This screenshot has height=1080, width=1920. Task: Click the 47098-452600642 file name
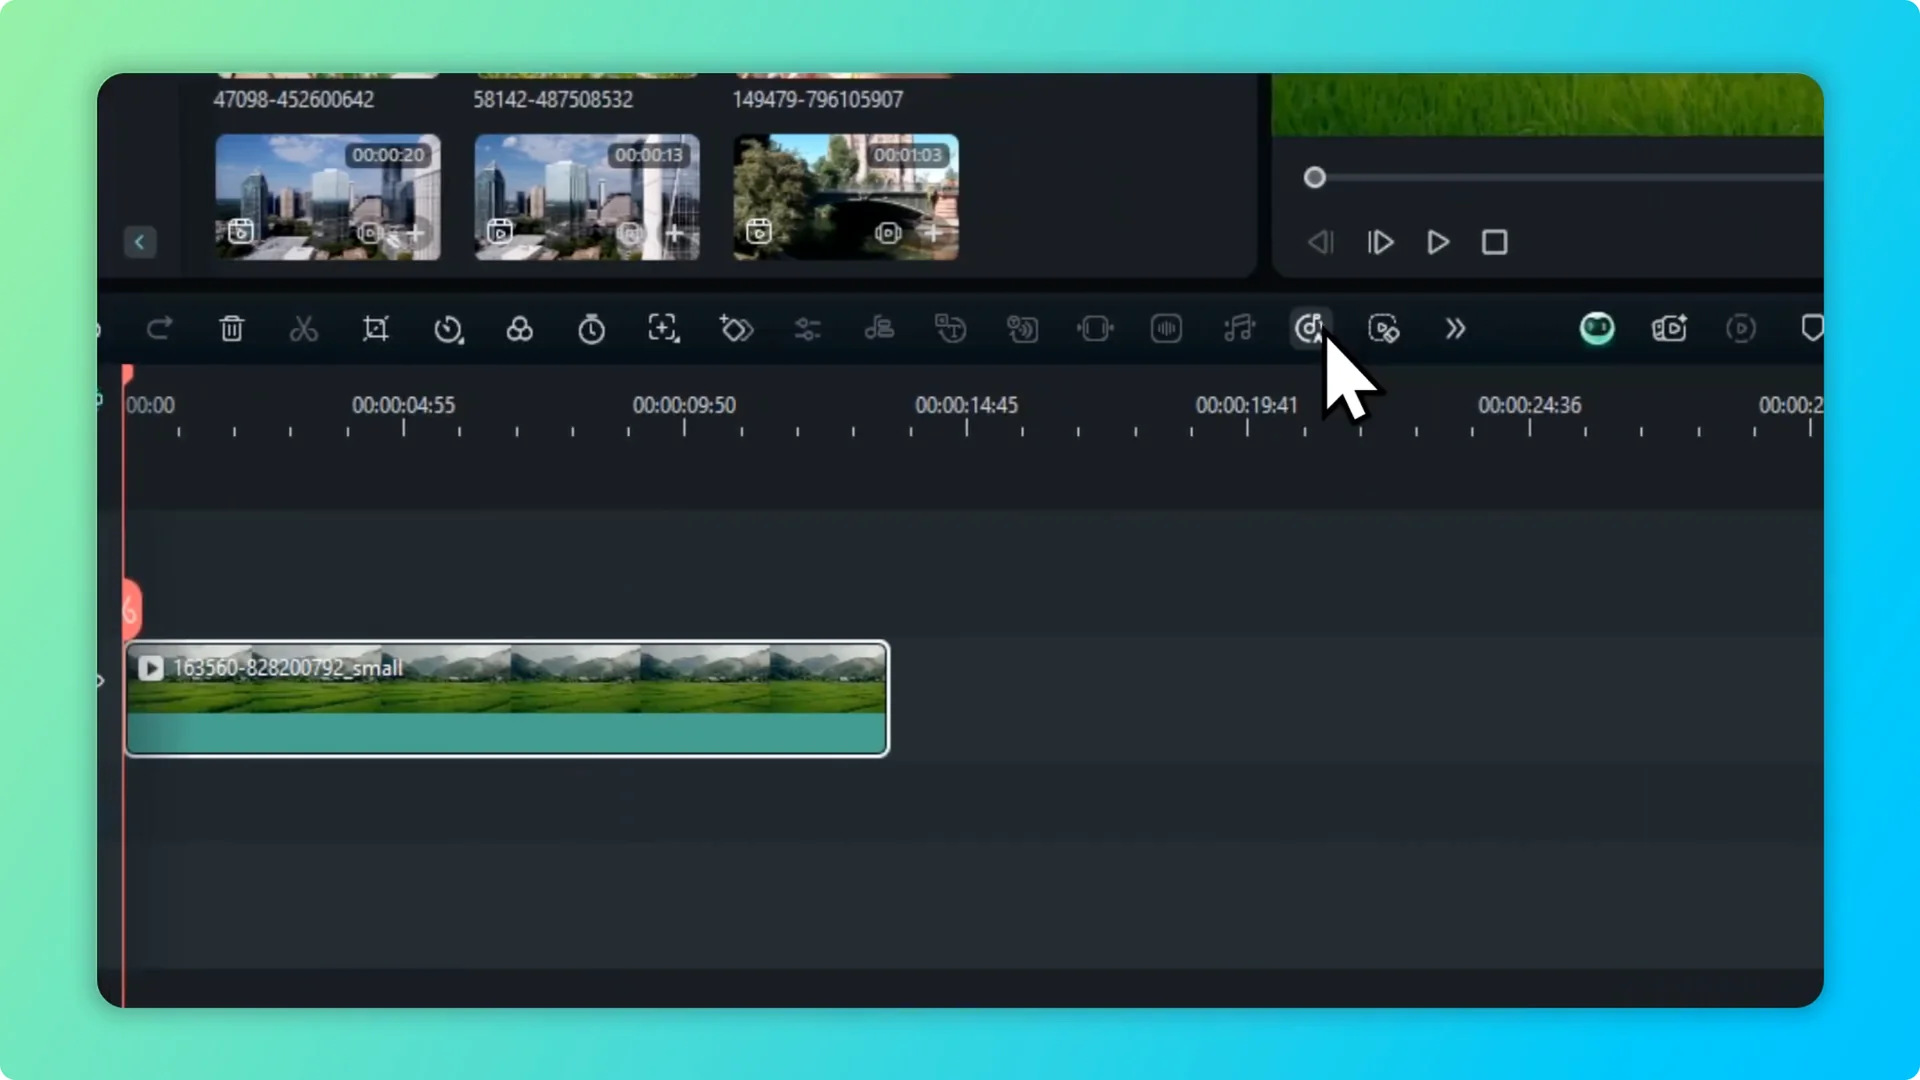click(294, 100)
